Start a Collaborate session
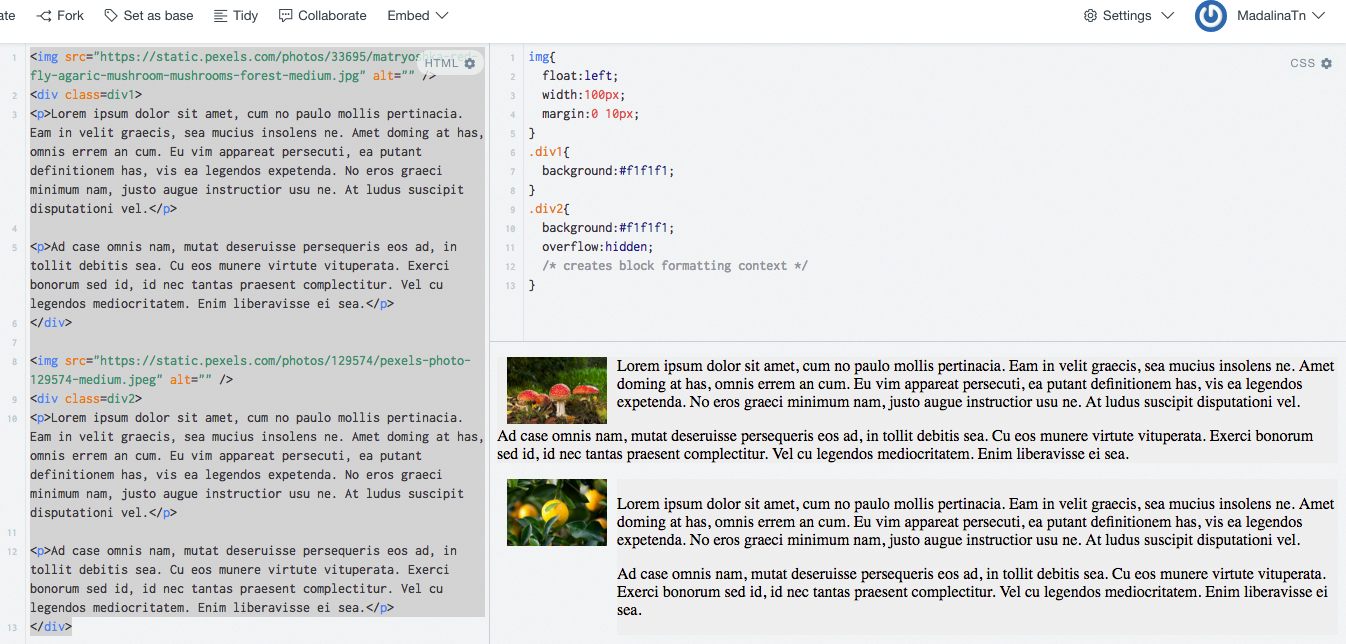 [x=322, y=15]
